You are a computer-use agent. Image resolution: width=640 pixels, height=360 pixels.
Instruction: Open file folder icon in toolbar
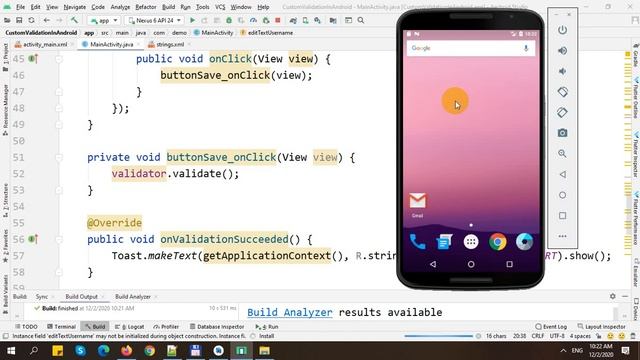point(7,20)
